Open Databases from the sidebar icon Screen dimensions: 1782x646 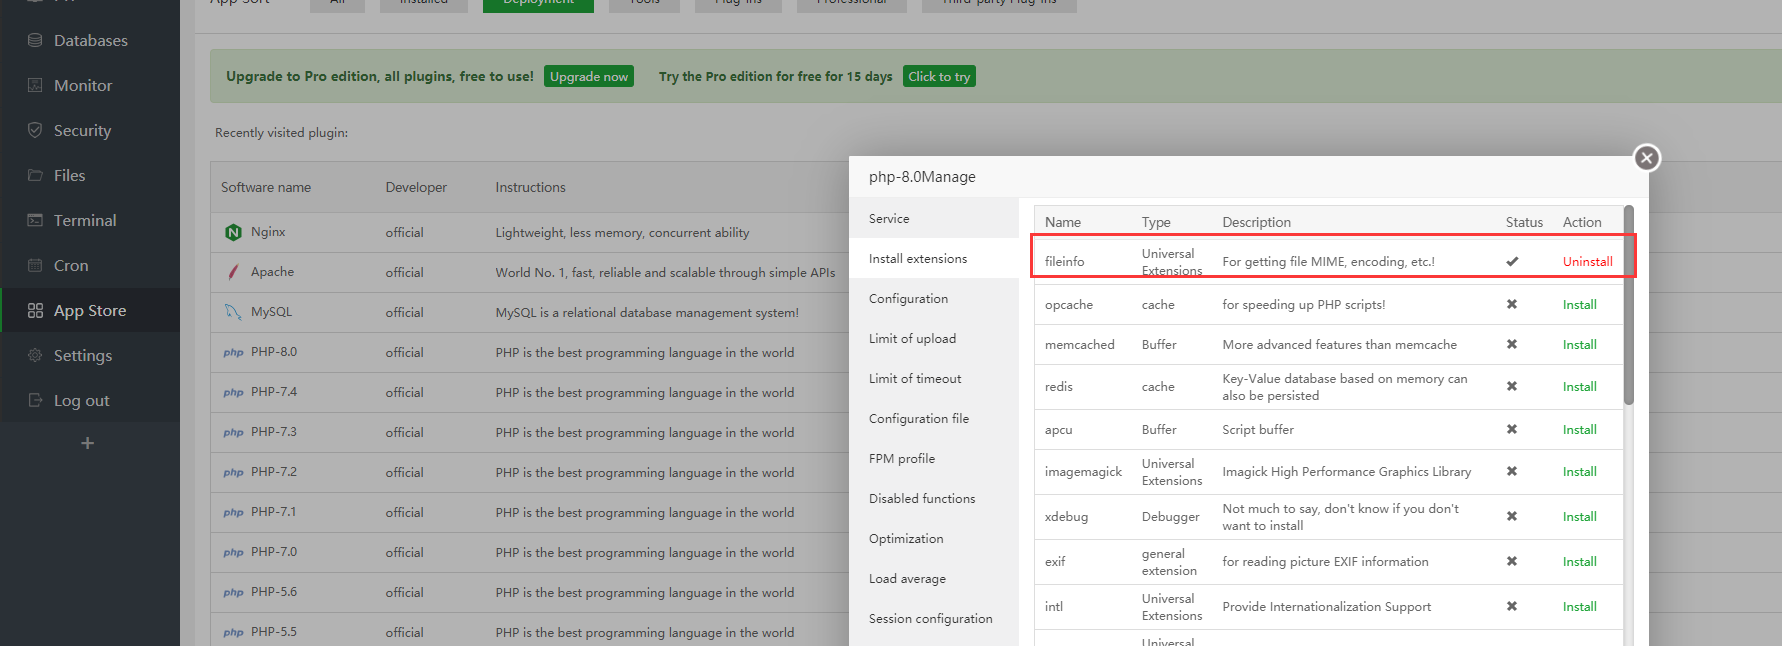(x=35, y=41)
